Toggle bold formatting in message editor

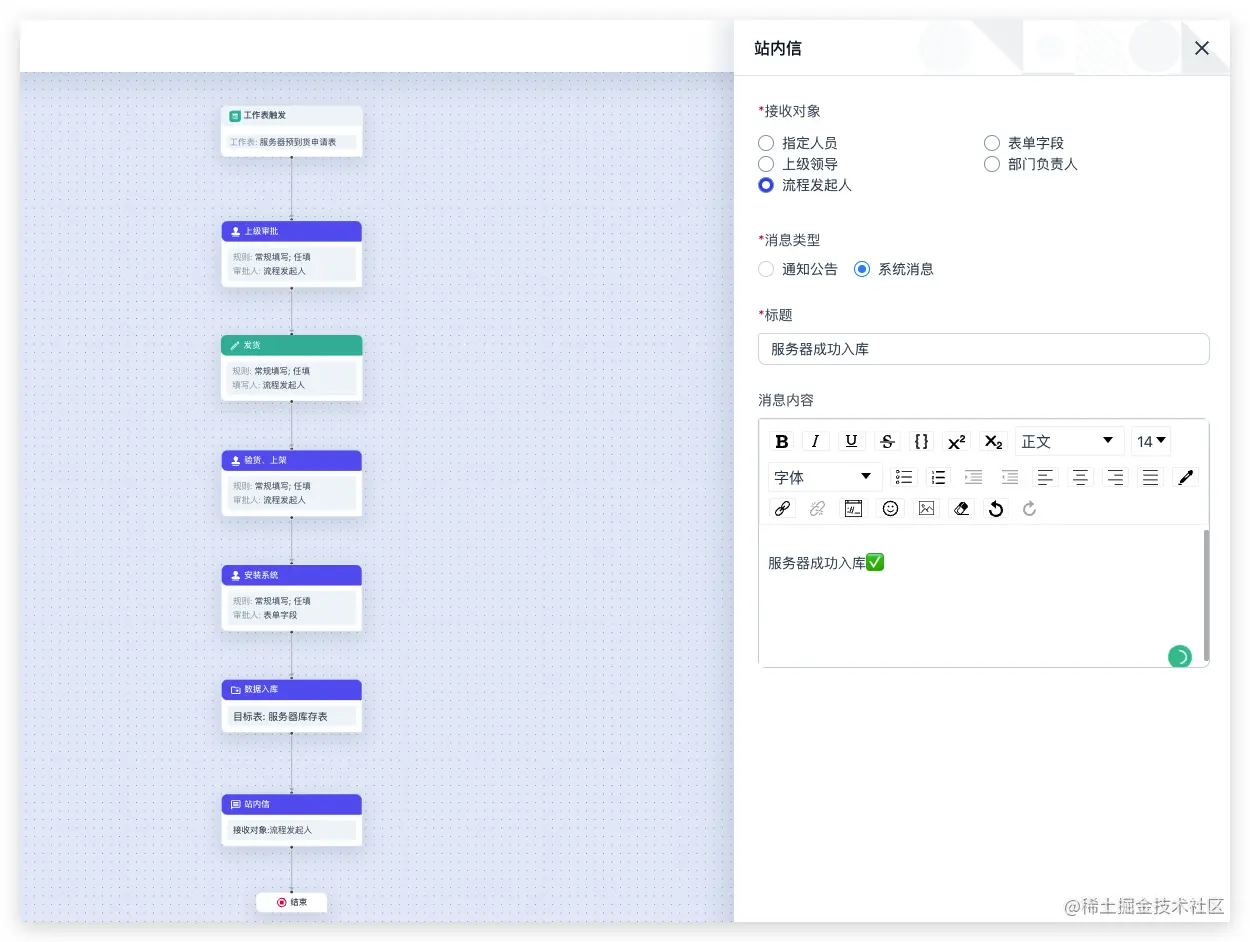tap(782, 441)
